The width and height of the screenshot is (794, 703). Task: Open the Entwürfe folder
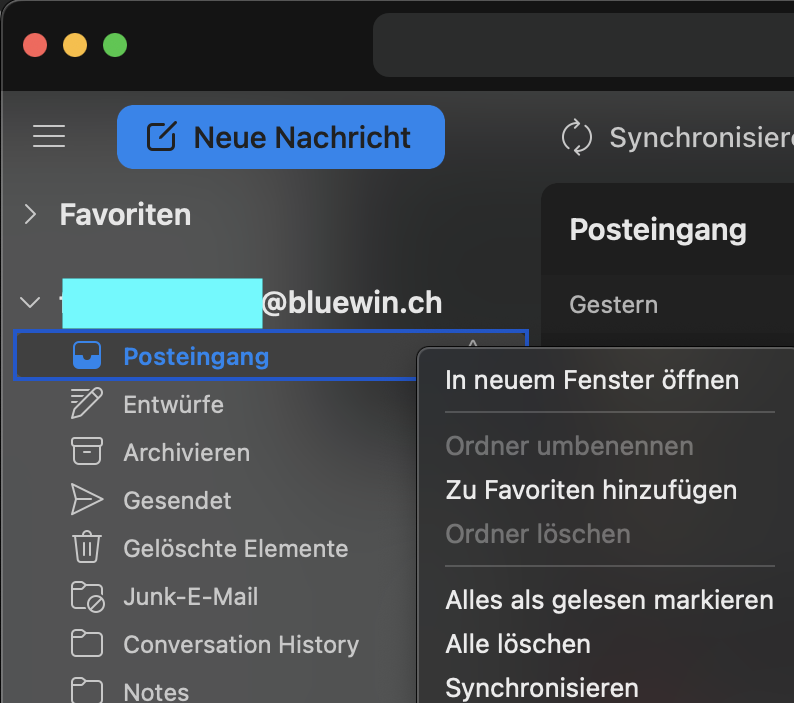coord(173,405)
